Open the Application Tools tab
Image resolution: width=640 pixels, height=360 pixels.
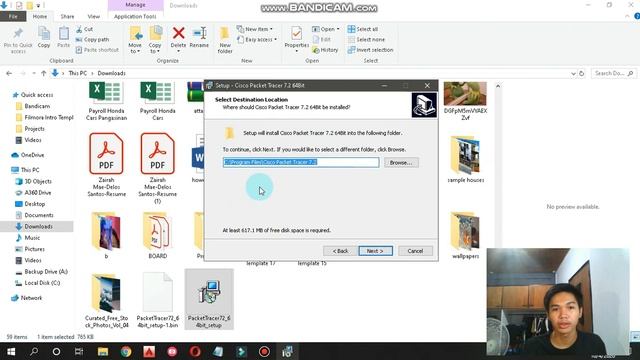[135, 16]
